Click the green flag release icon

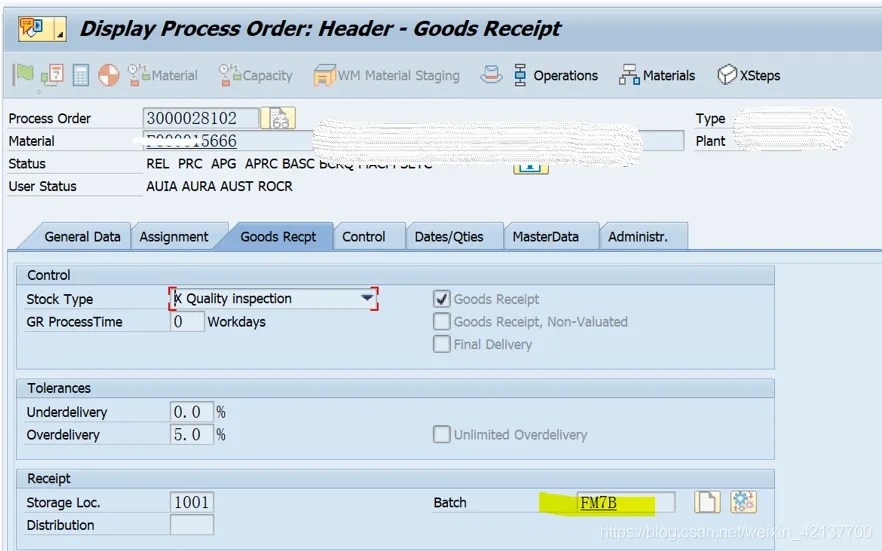coord(24,74)
